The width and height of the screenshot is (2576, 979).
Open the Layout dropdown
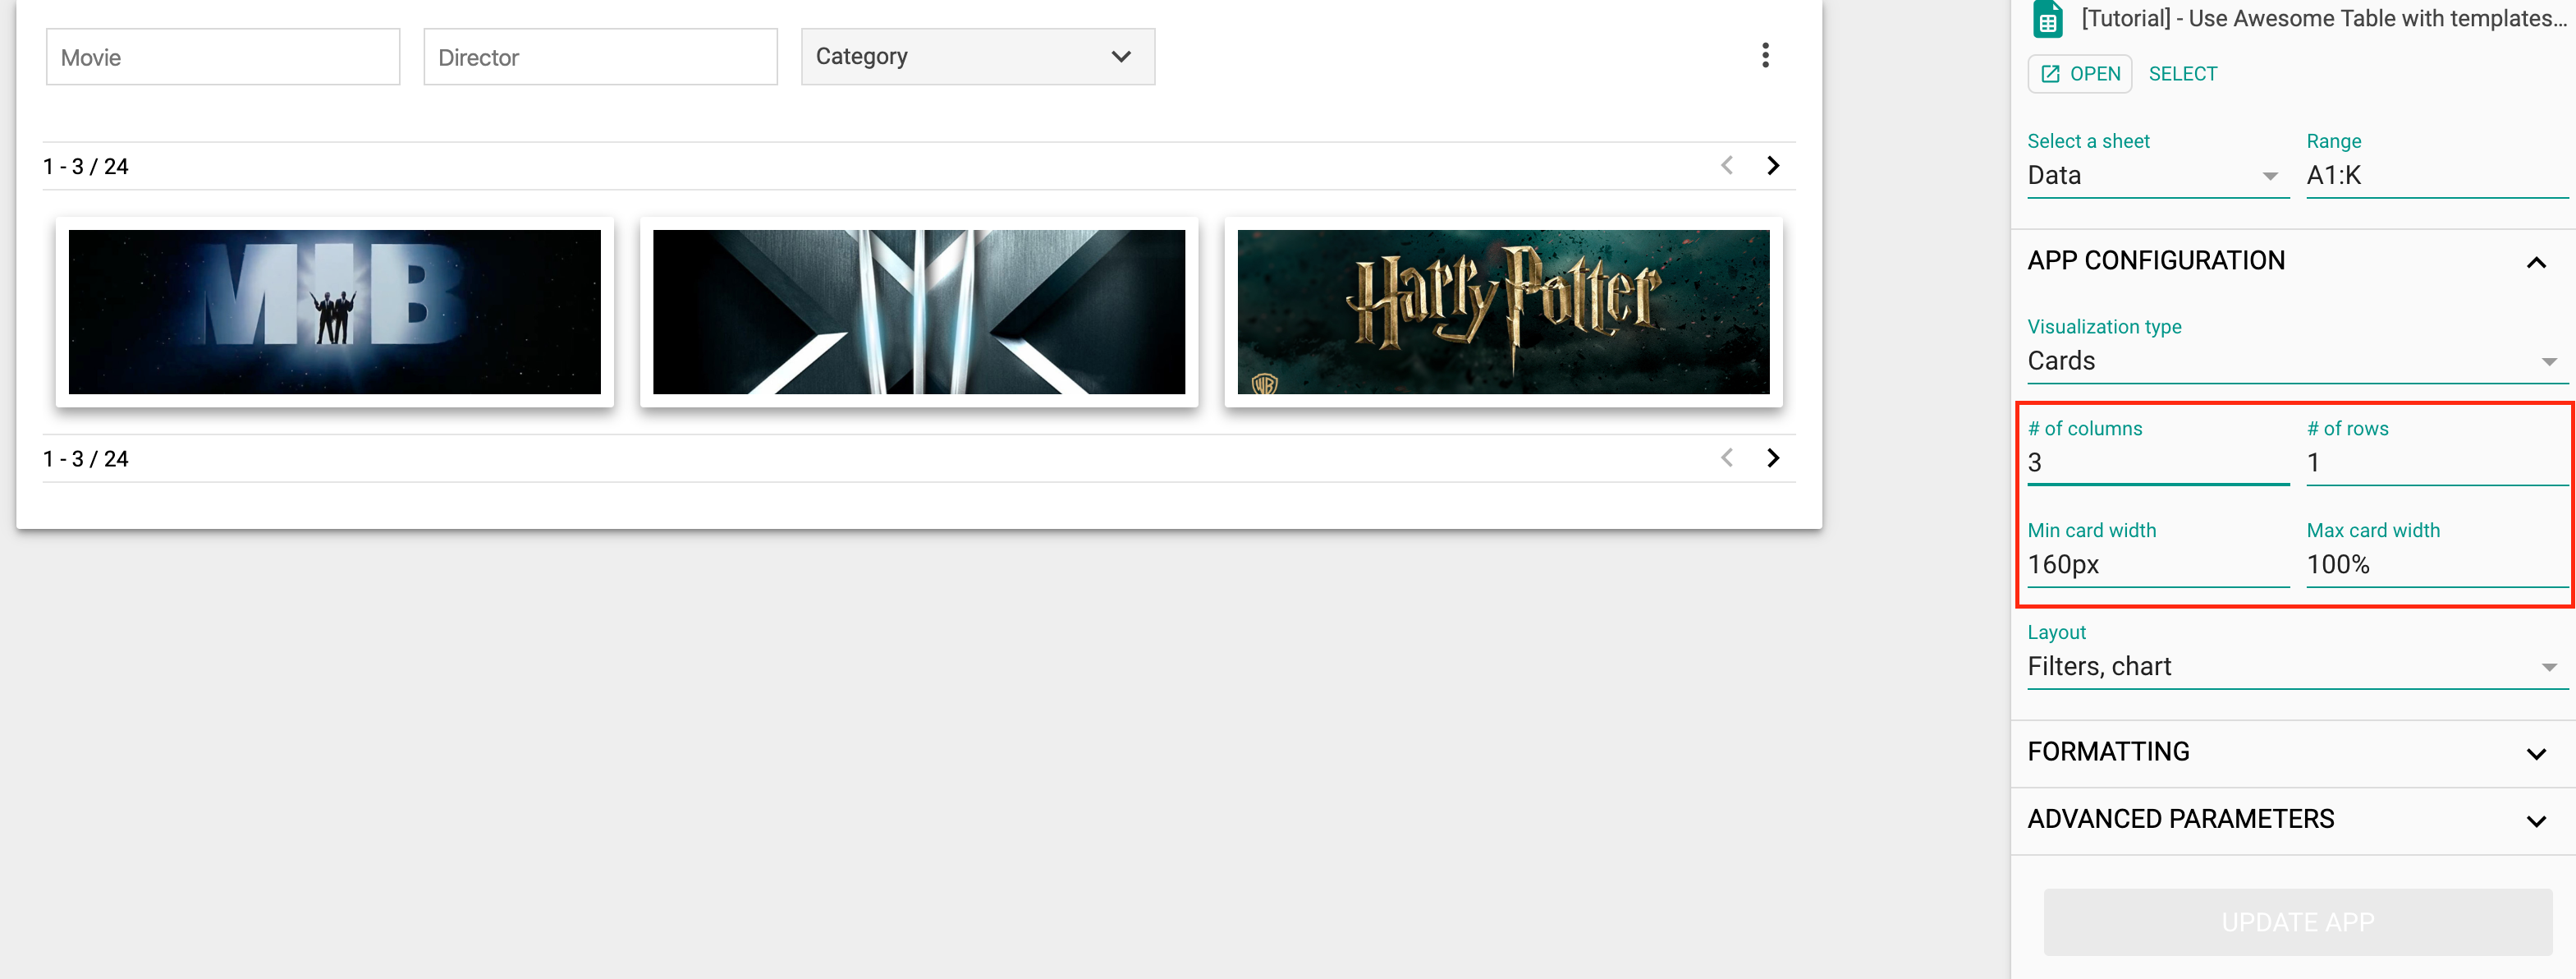pyautogui.click(x=2297, y=667)
